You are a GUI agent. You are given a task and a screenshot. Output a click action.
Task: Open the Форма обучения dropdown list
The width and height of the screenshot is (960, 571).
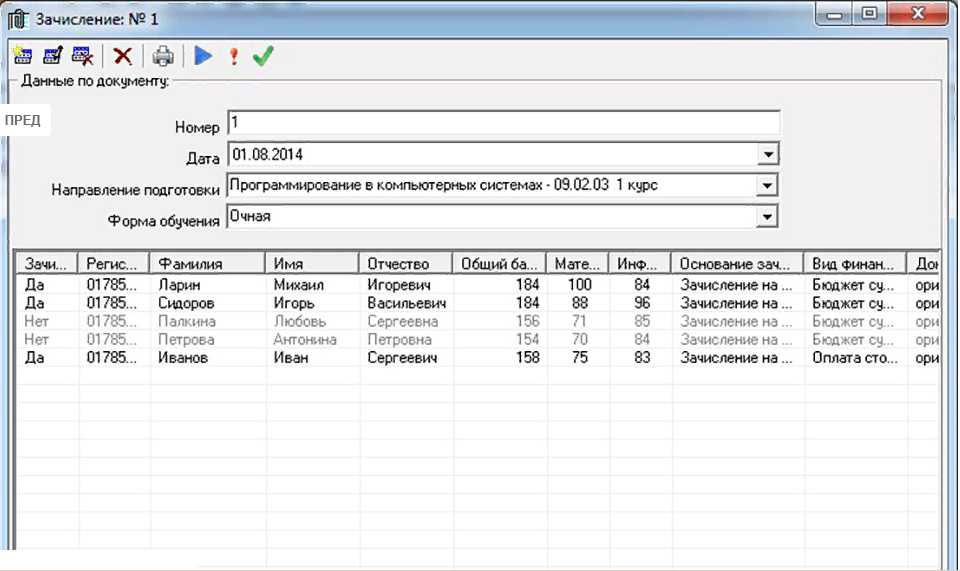click(x=767, y=216)
